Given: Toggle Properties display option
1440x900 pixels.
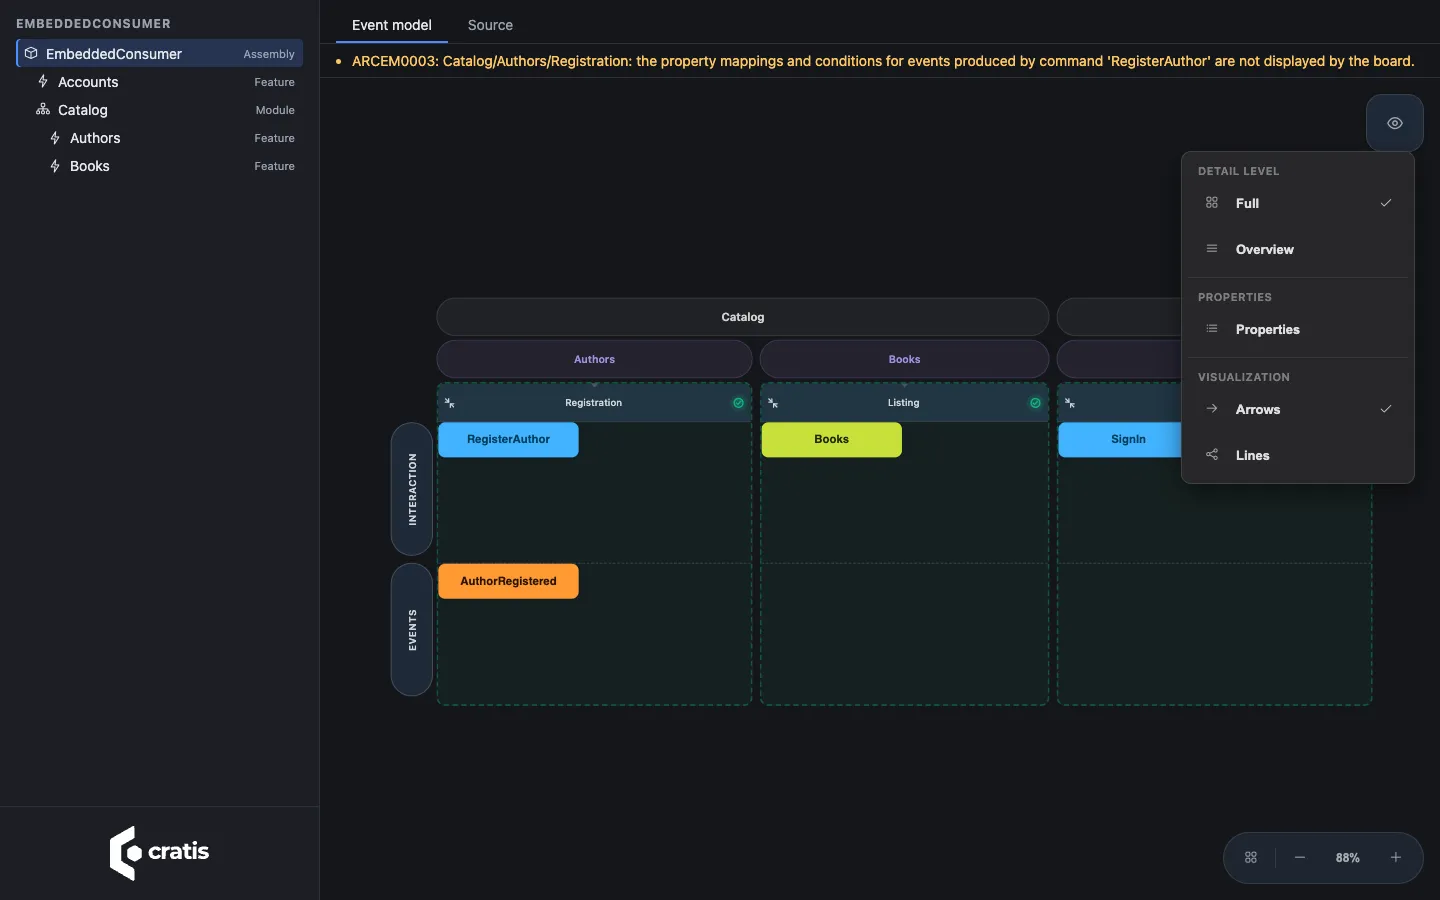Looking at the screenshot, I should coord(1298,329).
